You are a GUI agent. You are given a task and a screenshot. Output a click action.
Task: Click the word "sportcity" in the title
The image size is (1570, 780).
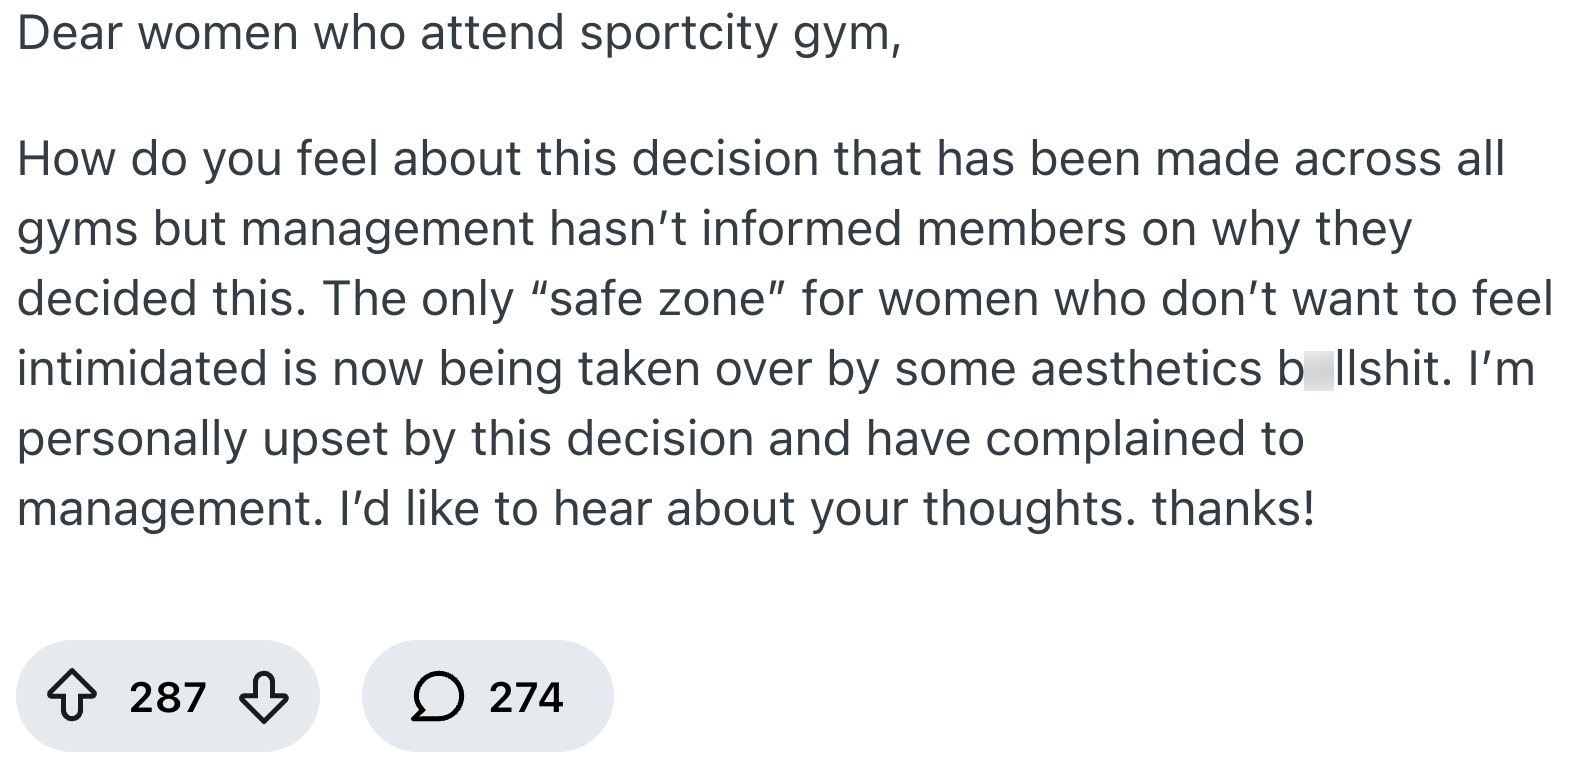click(678, 35)
